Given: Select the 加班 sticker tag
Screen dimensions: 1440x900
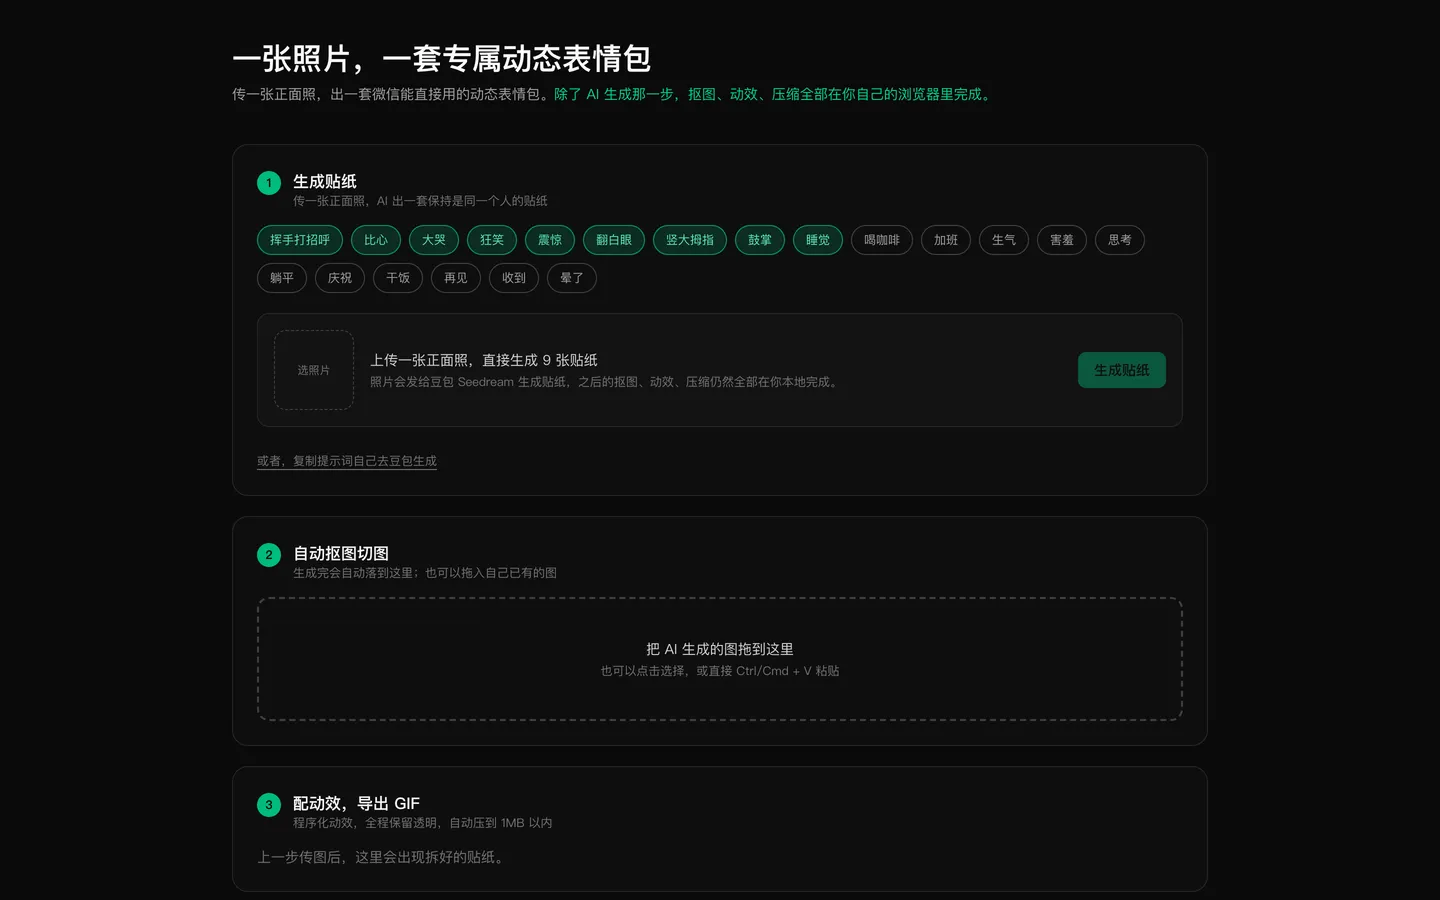Looking at the screenshot, I should pyautogui.click(x=946, y=240).
